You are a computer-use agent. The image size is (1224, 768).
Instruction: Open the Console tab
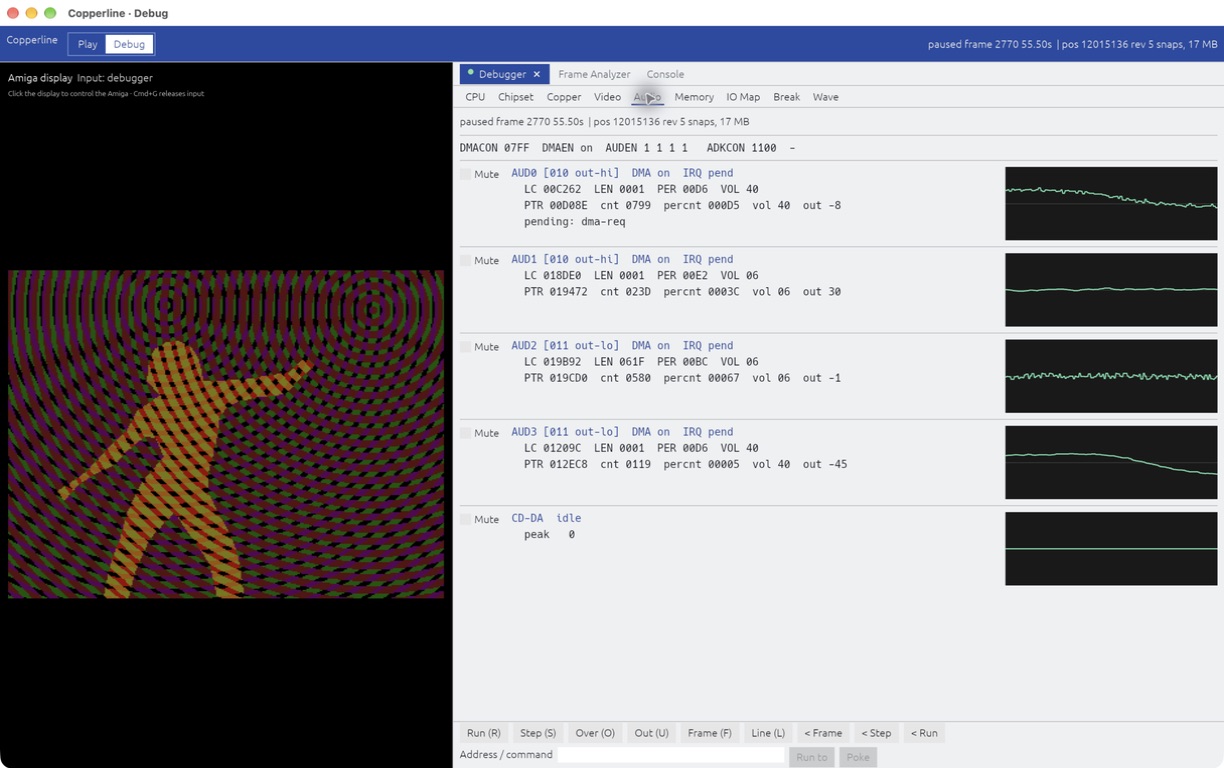(x=665, y=74)
